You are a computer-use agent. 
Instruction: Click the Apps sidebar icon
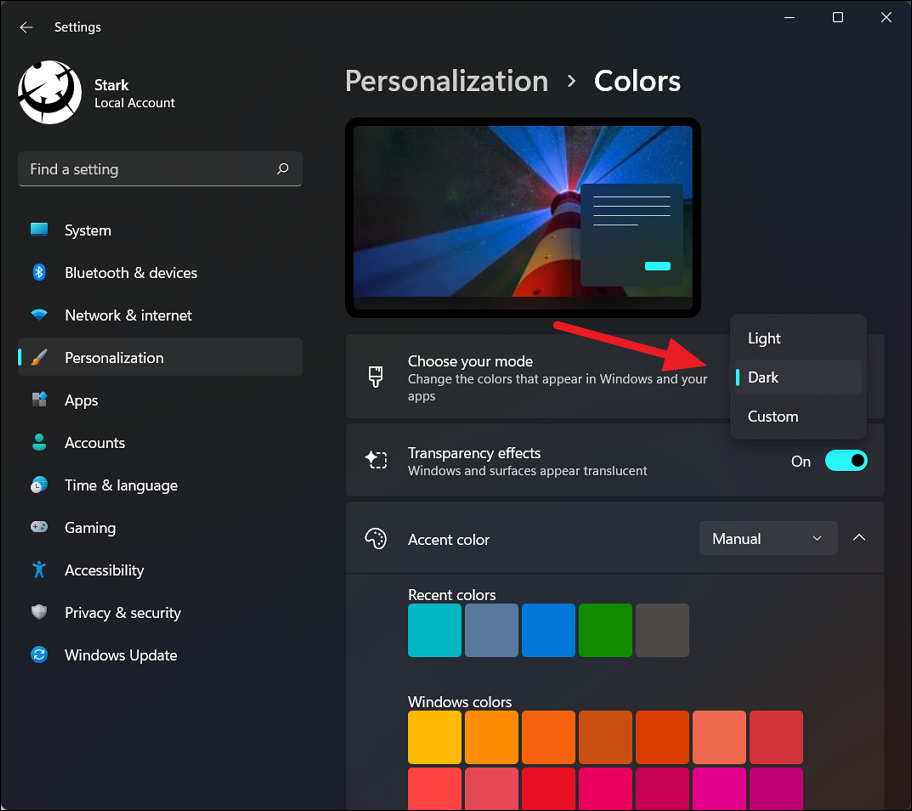point(80,400)
